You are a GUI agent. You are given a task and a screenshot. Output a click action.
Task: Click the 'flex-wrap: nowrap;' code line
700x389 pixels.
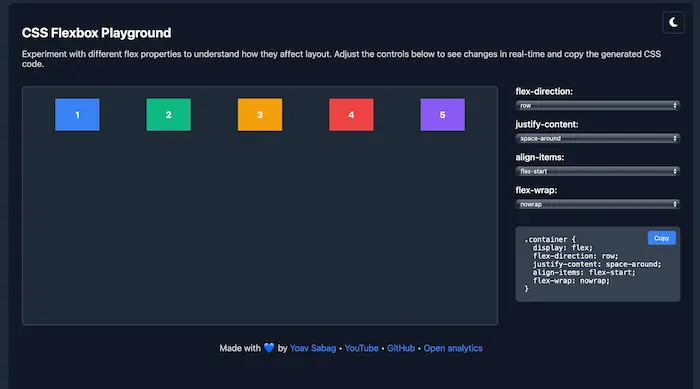click(571, 280)
